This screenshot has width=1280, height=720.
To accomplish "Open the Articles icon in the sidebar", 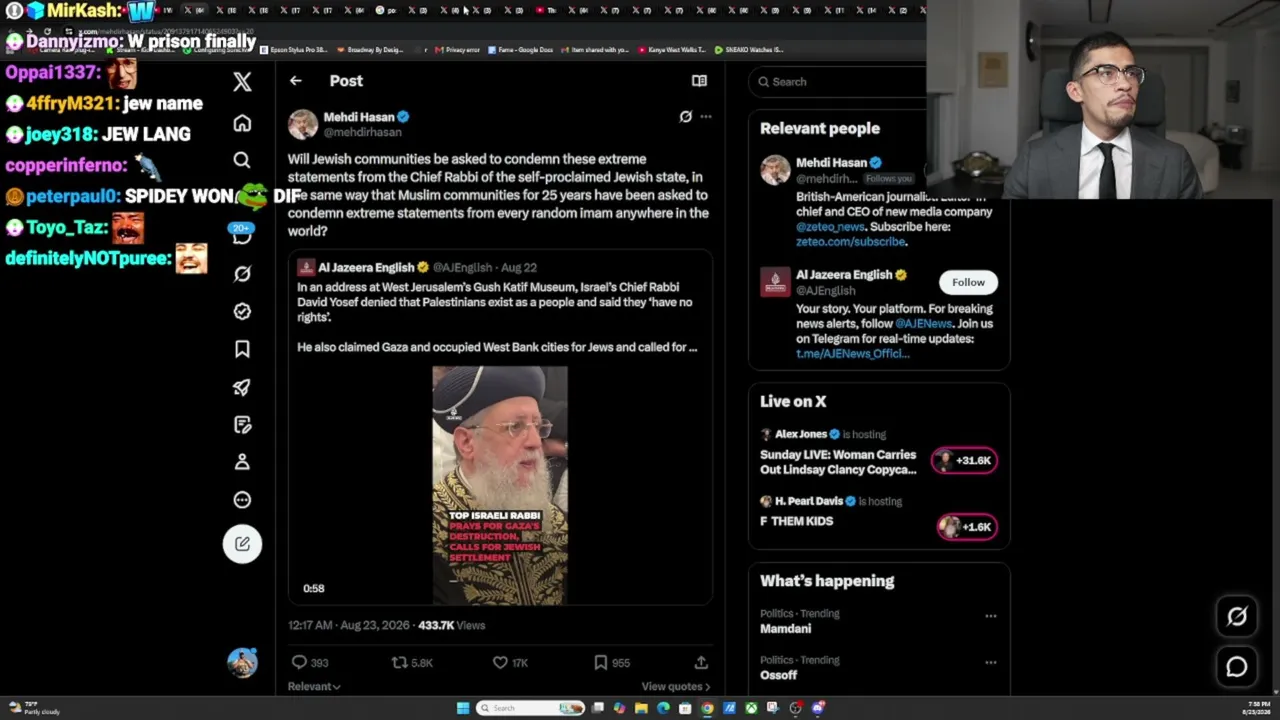I will 242,425.
